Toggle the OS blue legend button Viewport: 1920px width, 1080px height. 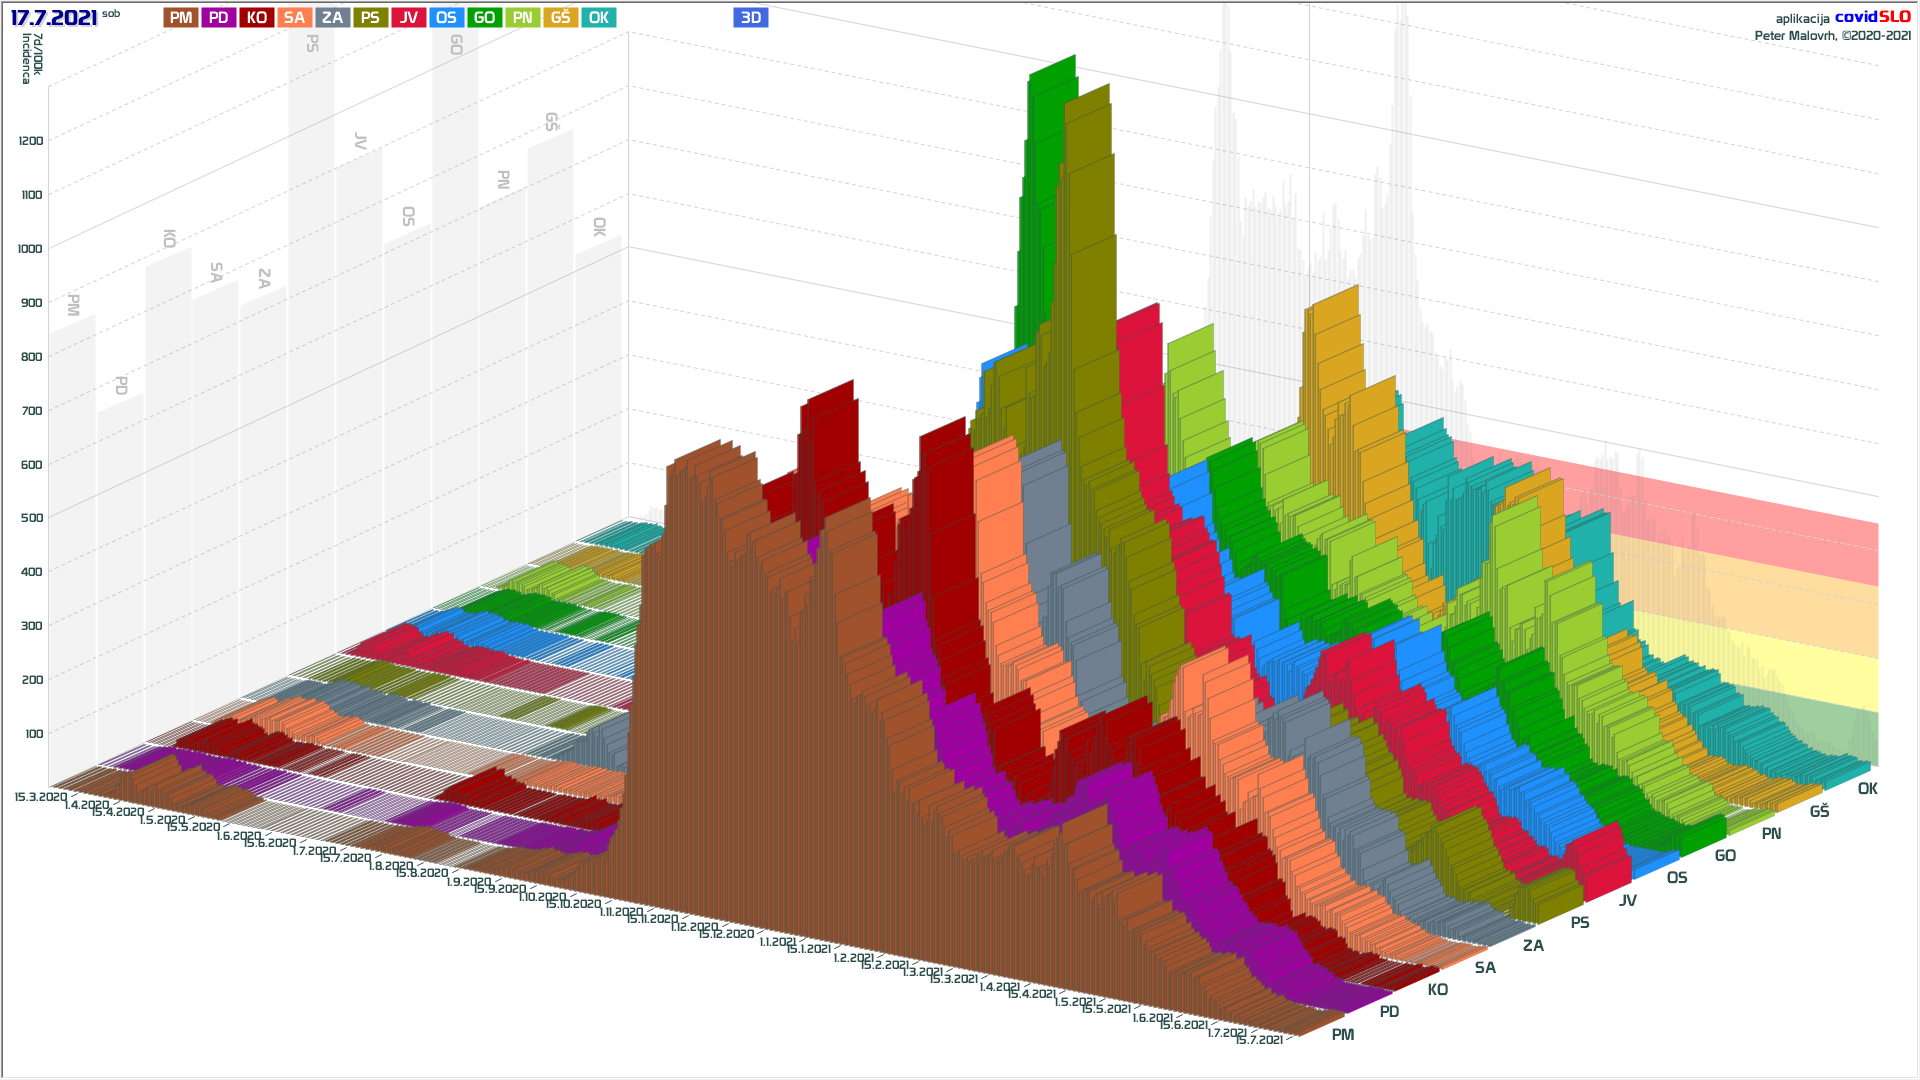[446, 18]
